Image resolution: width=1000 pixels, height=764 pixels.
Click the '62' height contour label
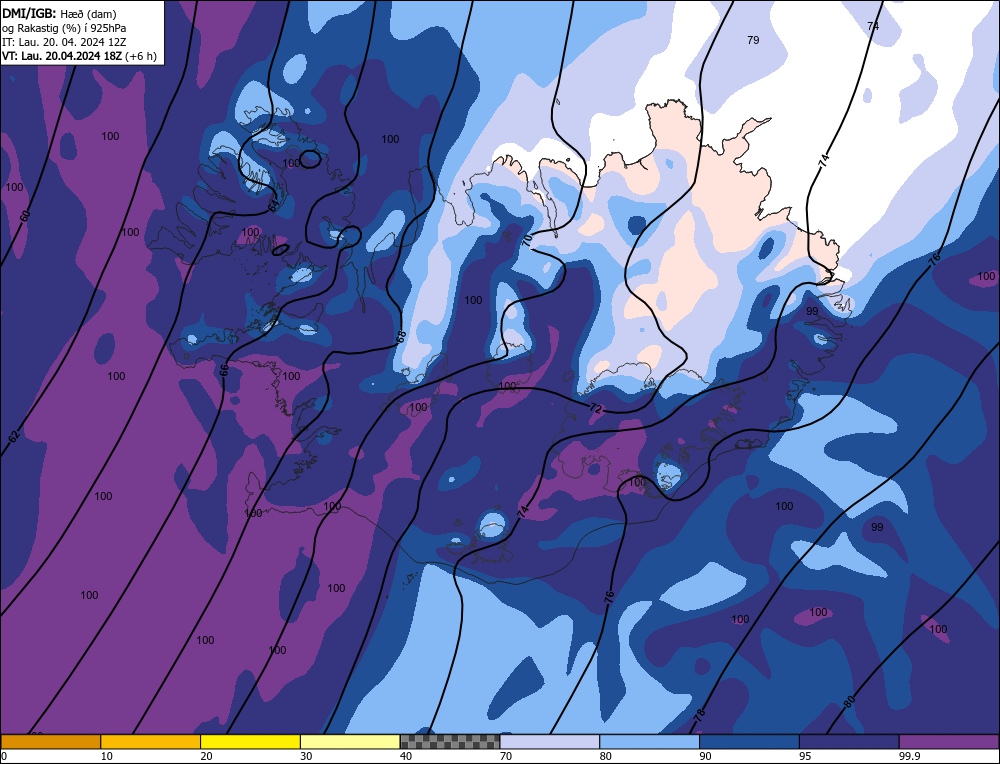pos(14,437)
